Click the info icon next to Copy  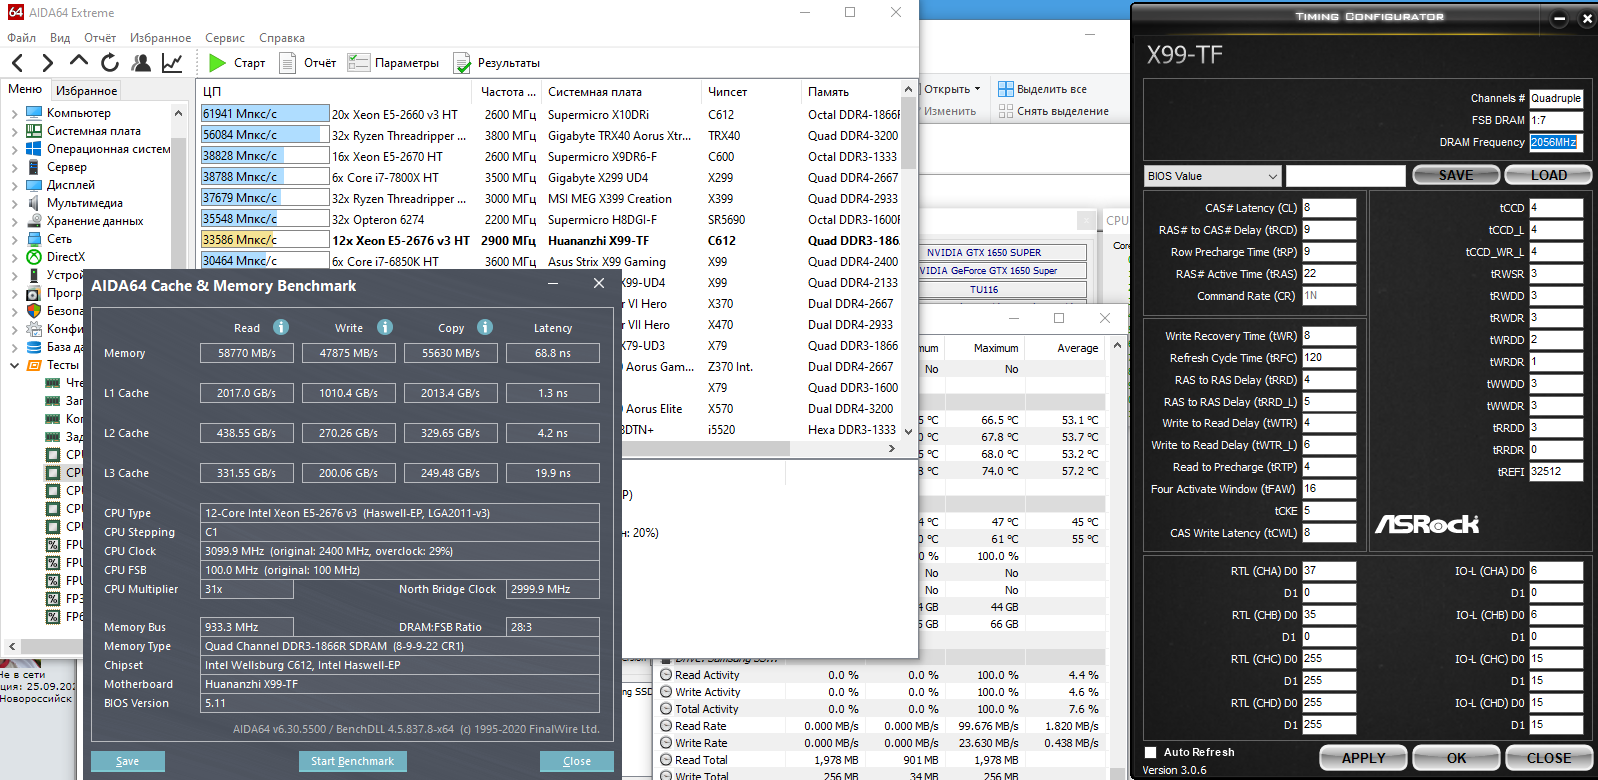pos(485,327)
